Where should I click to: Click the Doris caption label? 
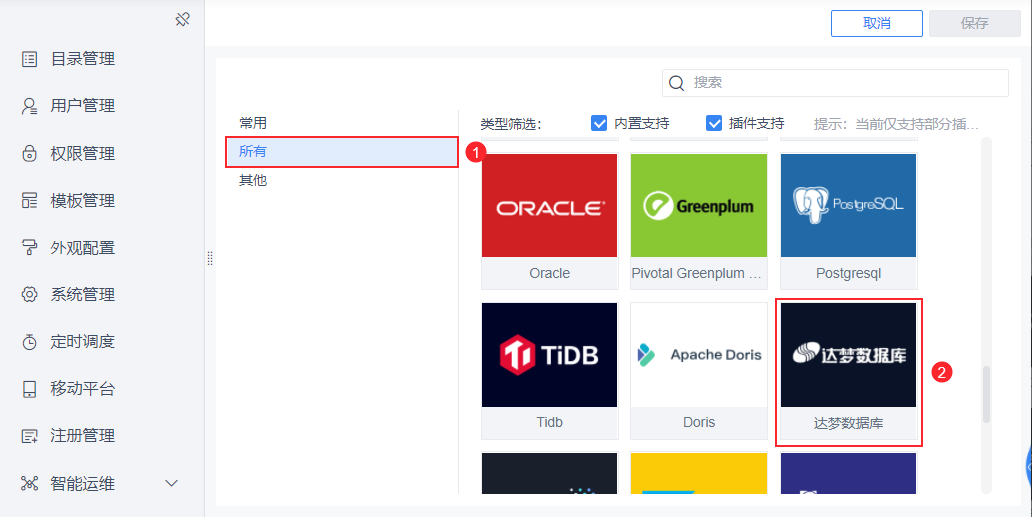699,422
